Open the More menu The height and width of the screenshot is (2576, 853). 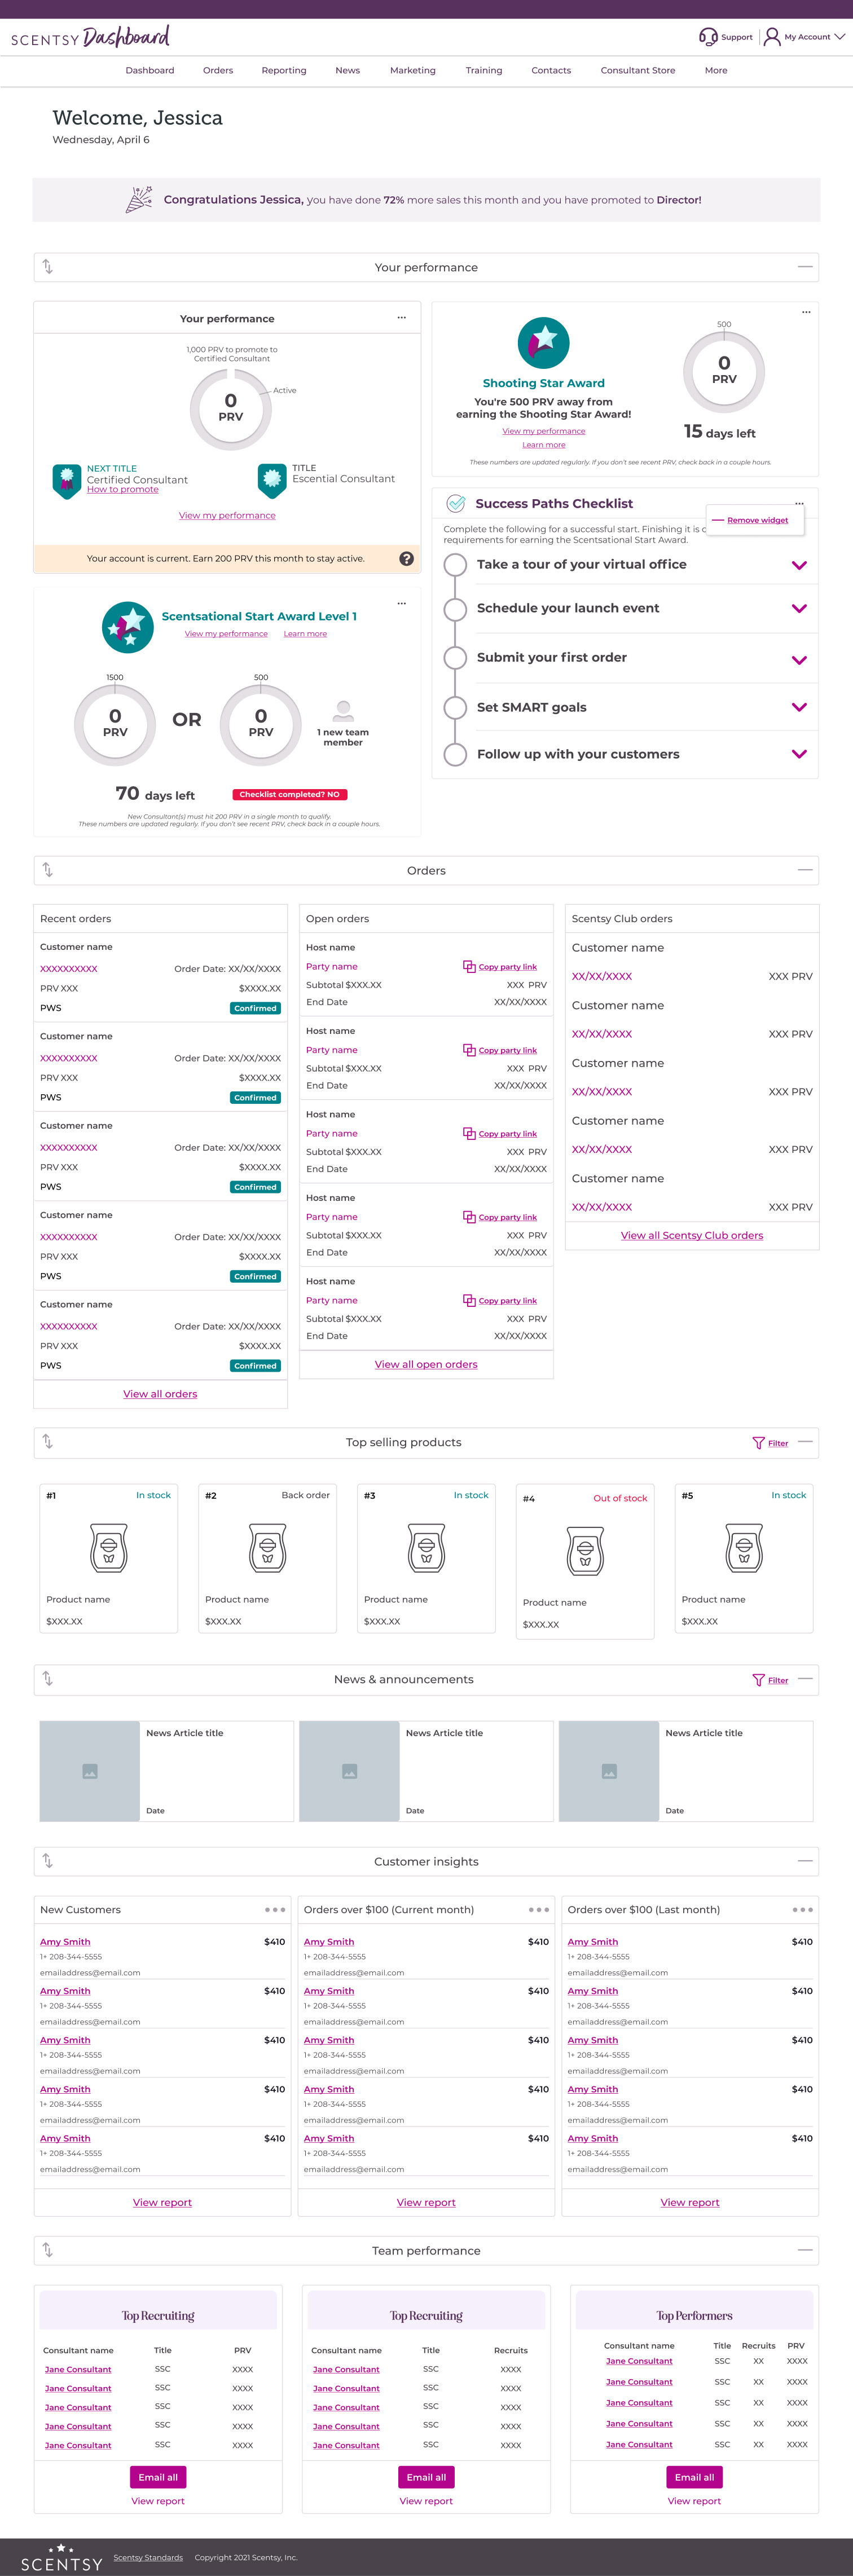click(716, 71)
